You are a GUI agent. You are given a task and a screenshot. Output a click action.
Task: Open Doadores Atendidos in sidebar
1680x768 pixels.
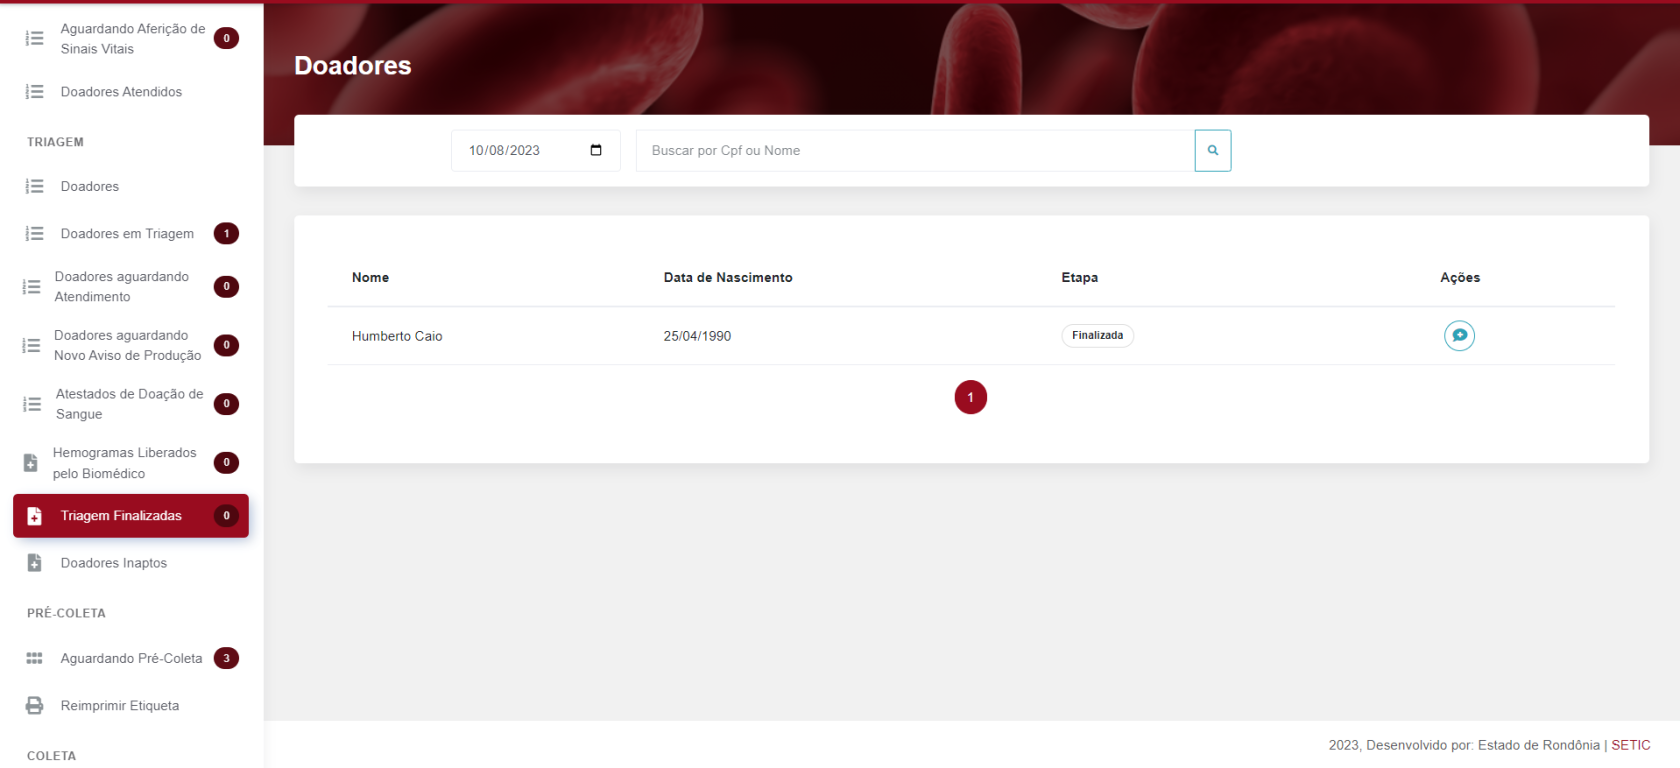click(x=131, y=92)
